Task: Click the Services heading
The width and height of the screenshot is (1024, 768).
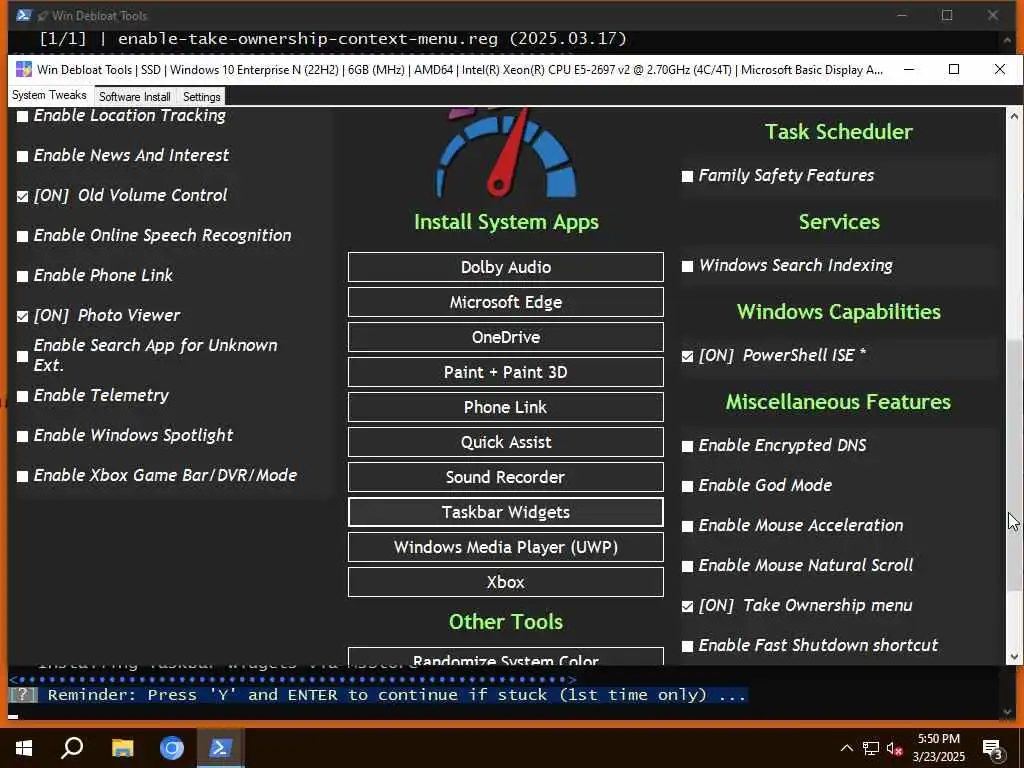Action: tap(839, 222)
